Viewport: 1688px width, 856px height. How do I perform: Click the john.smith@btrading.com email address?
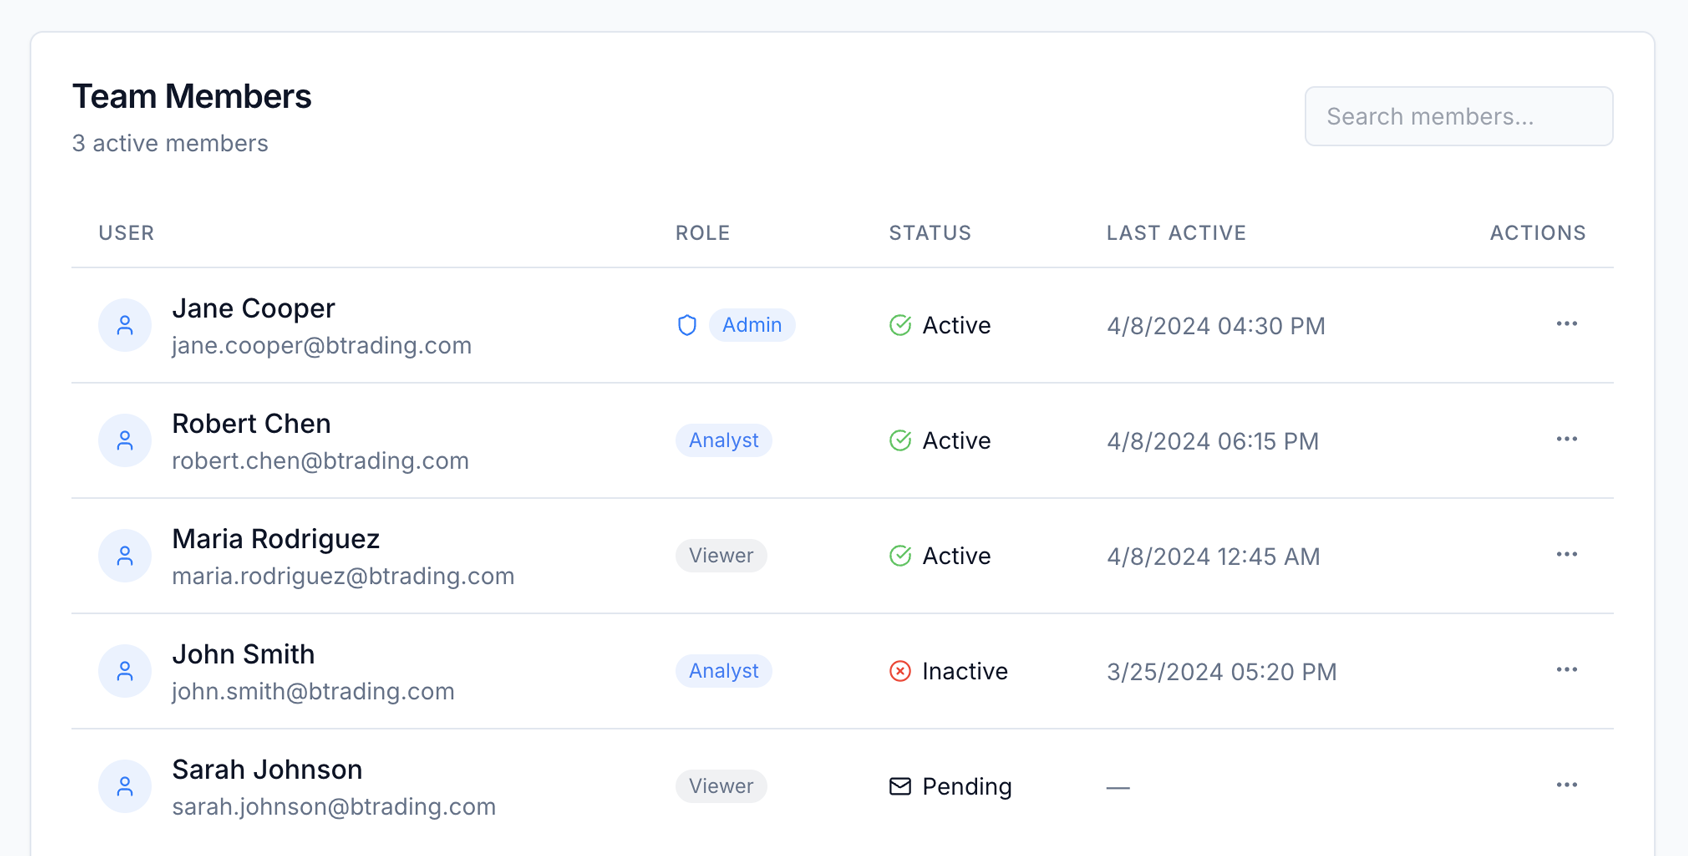313,691
